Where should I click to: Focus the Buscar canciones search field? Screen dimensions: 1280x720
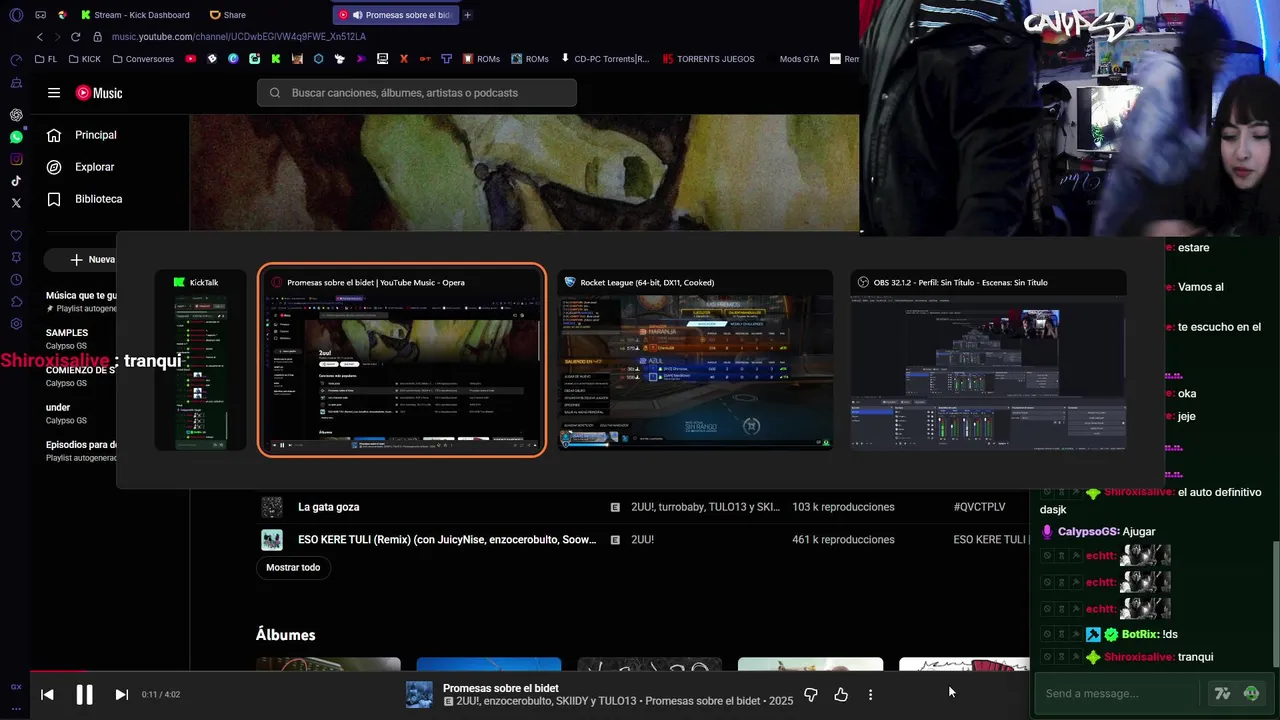coord(417,93)
